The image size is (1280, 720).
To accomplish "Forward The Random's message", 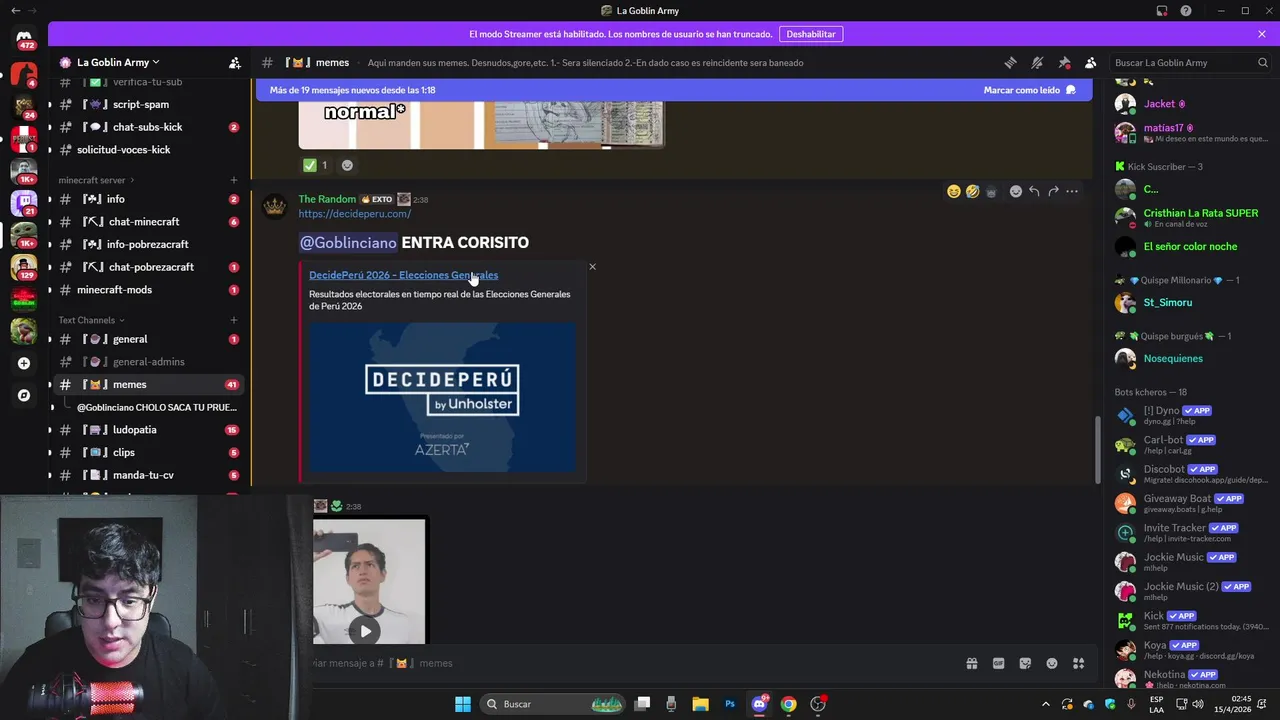I will click(x=1053, y=191).
